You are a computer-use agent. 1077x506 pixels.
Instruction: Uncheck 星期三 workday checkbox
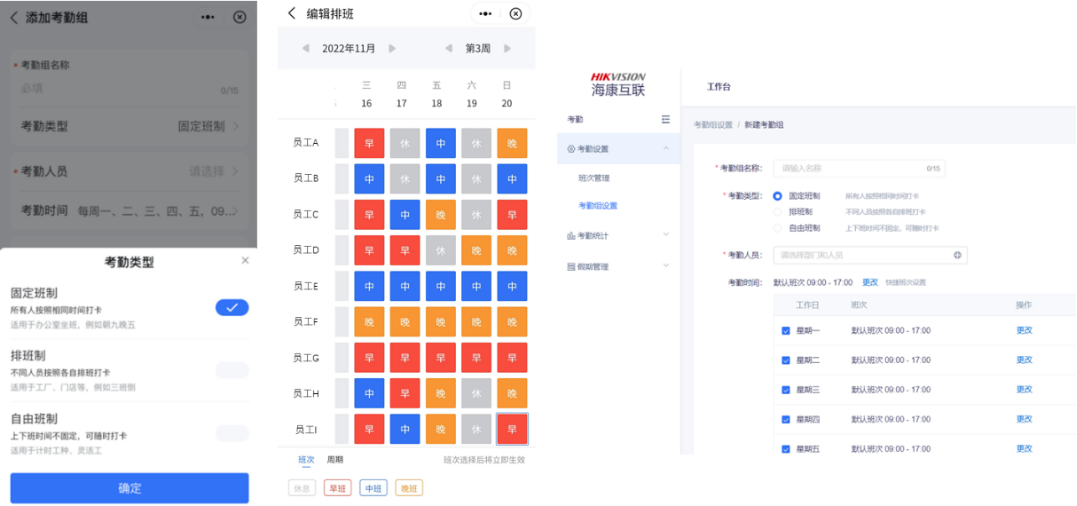click(x=786, y=389)
